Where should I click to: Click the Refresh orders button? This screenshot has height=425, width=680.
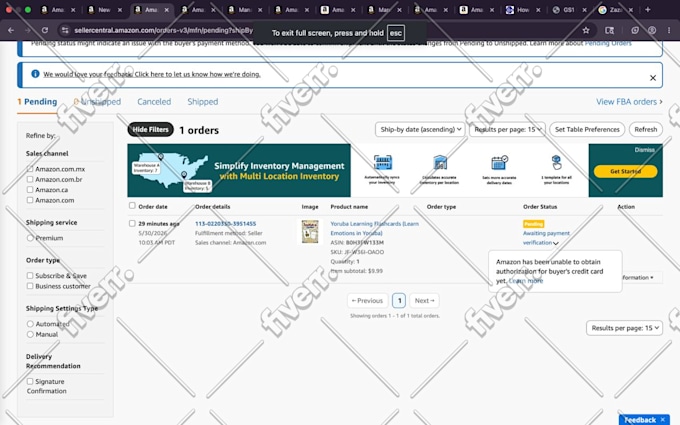[x=645, y=129]
